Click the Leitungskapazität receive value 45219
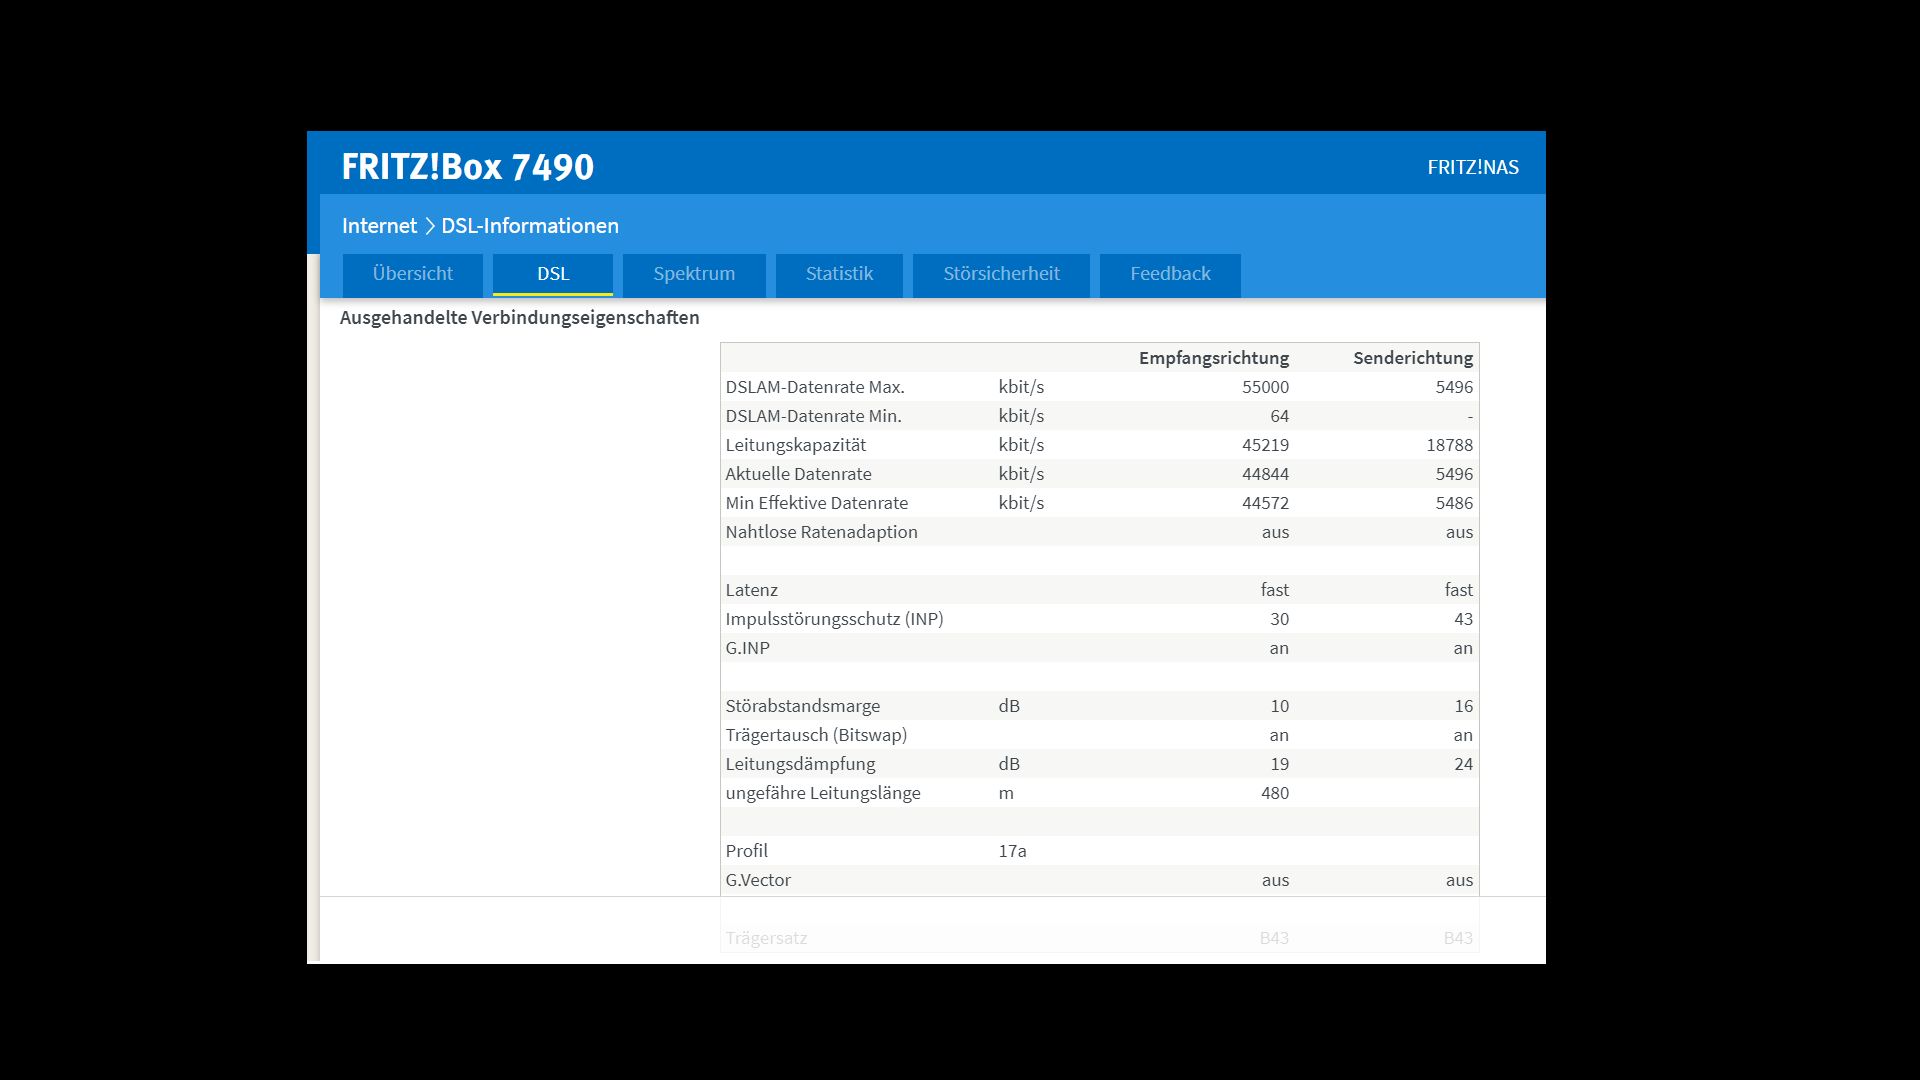This screenshot has height=1080, width=1920. point(1265,445)
